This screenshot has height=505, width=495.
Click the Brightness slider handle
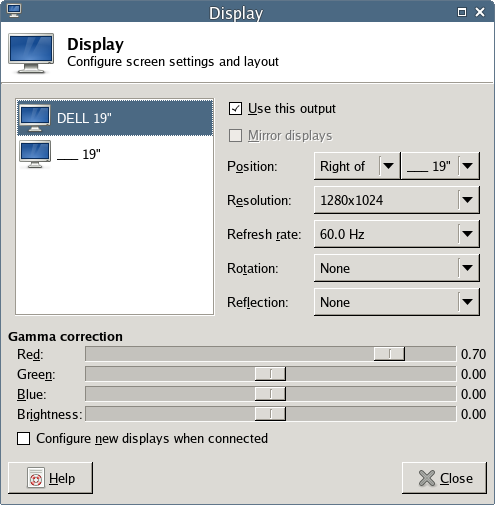click(270, 414)
